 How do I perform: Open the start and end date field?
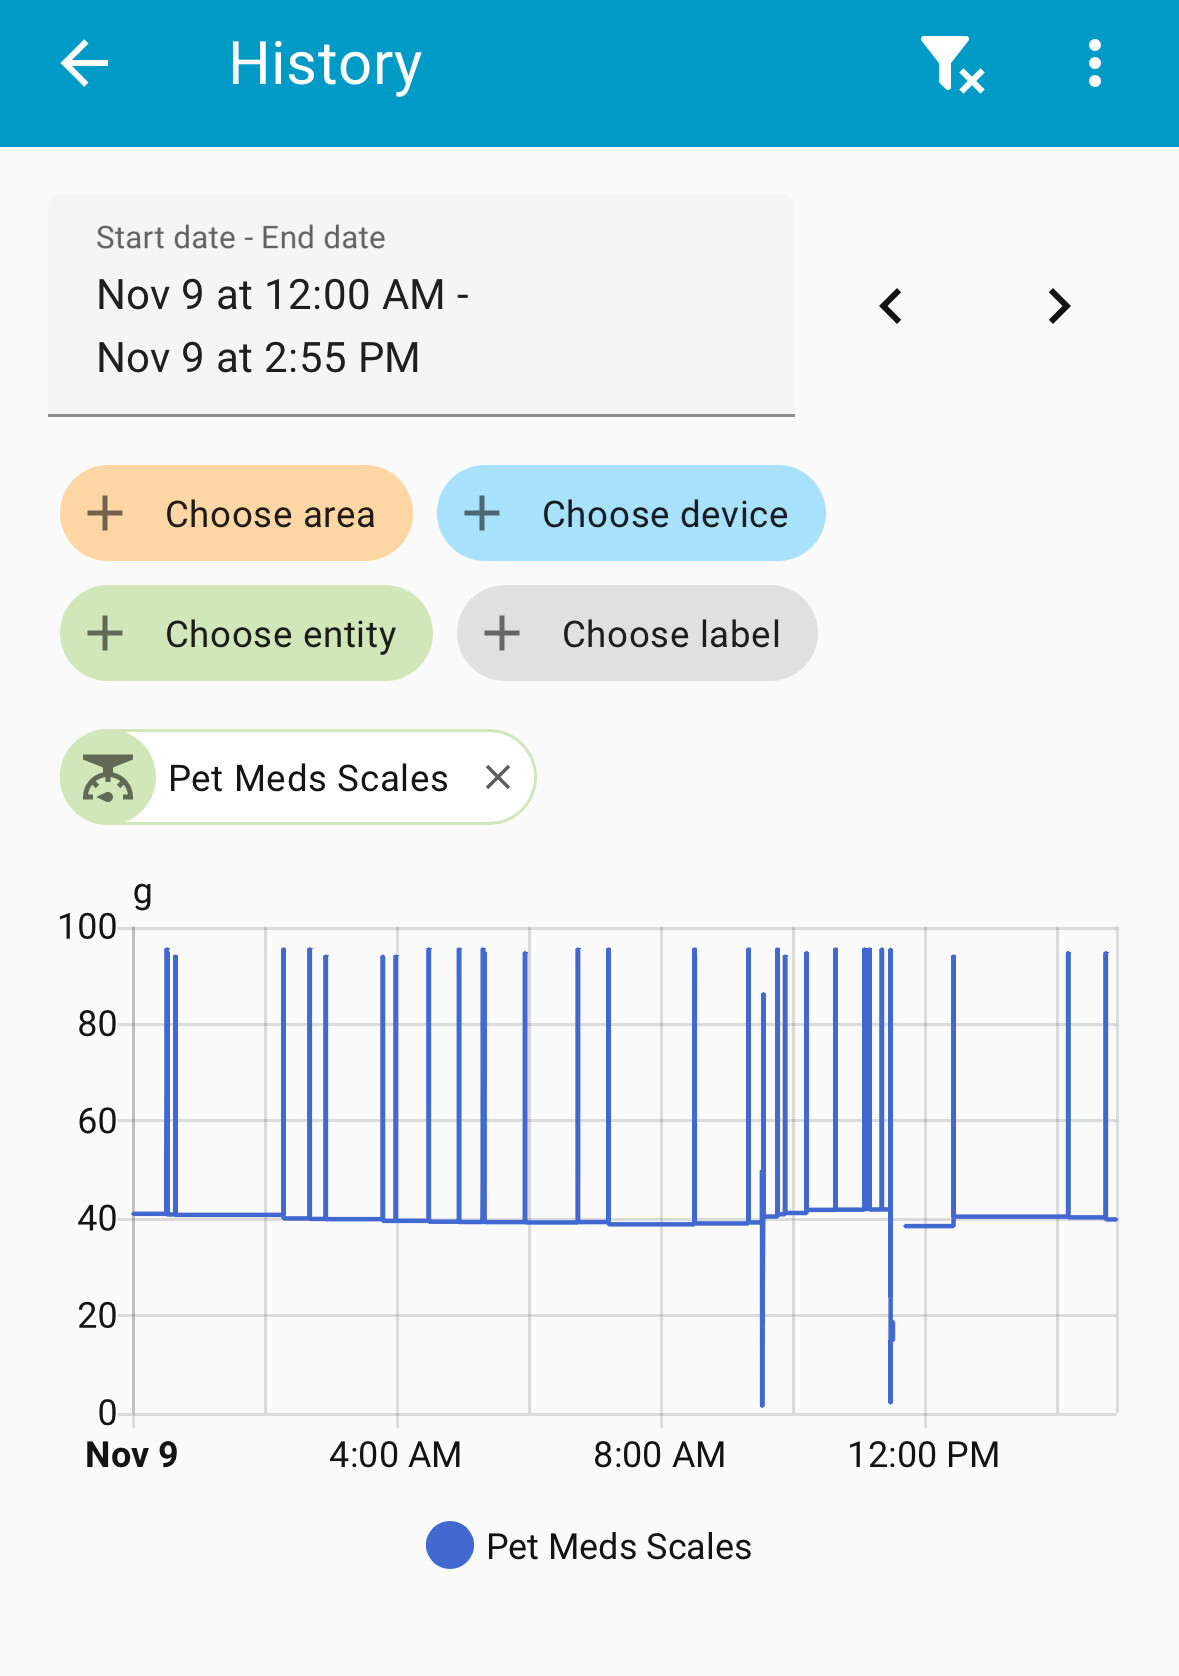coord(421,305)
